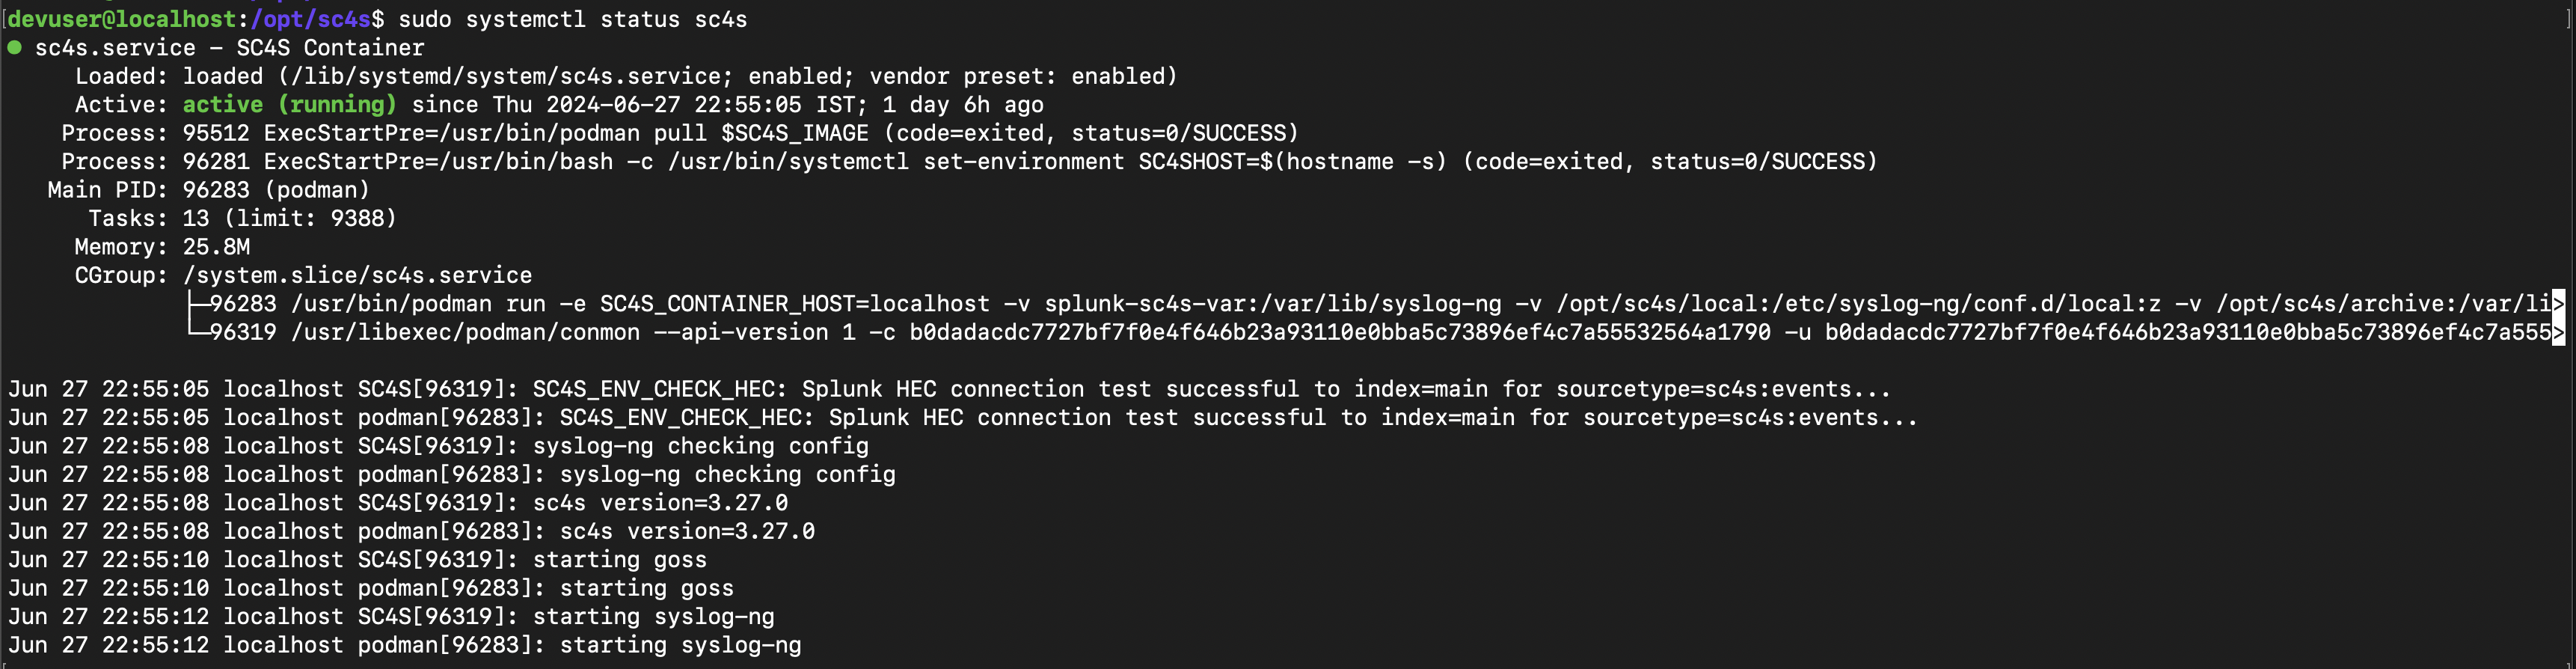This screenshot has width=2576, height=669.
Task: Click the truncation marker ending the conmon line
Action: [x=2558, y=332]
